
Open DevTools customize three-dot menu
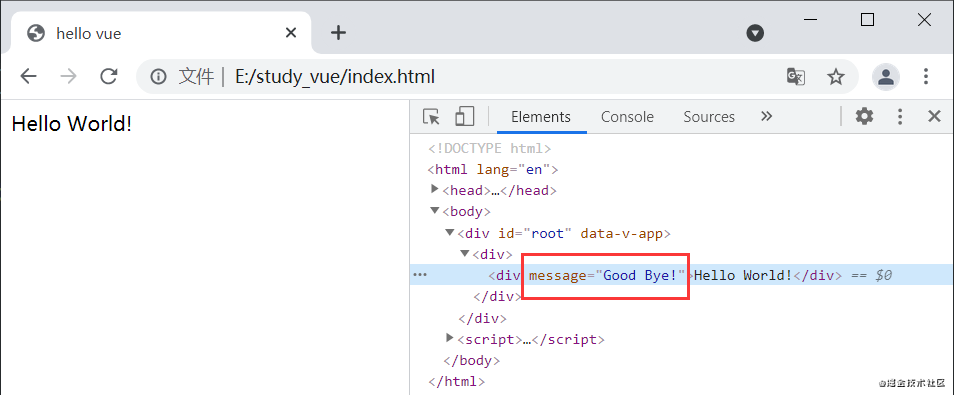point(900,116)
